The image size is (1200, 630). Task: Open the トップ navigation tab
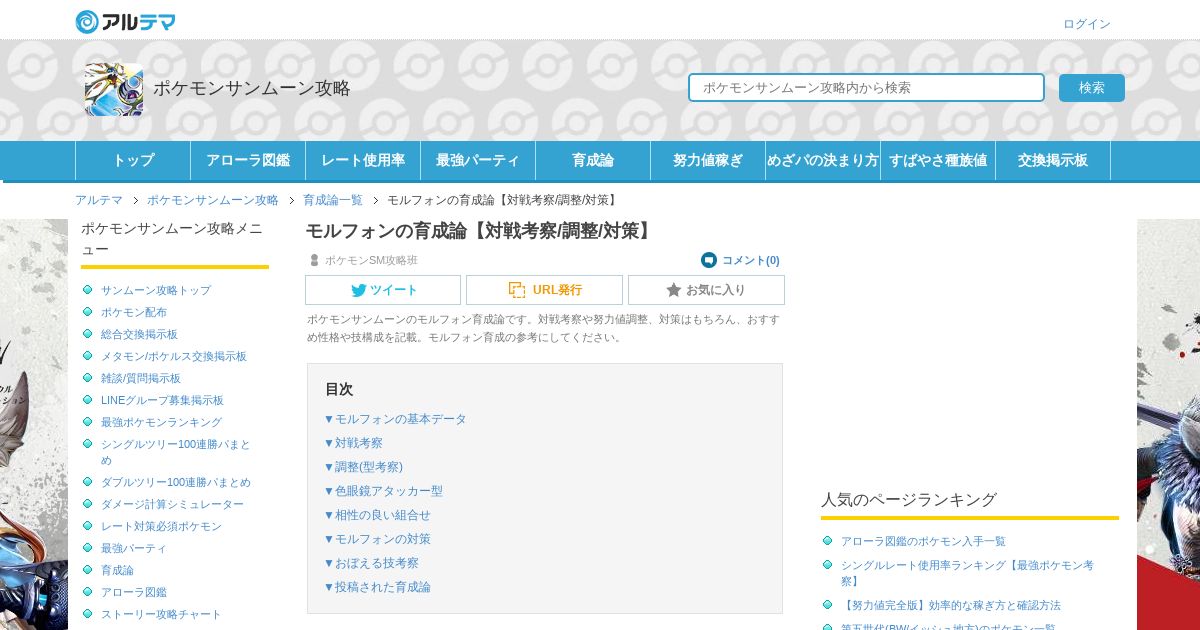coord(133,160)
